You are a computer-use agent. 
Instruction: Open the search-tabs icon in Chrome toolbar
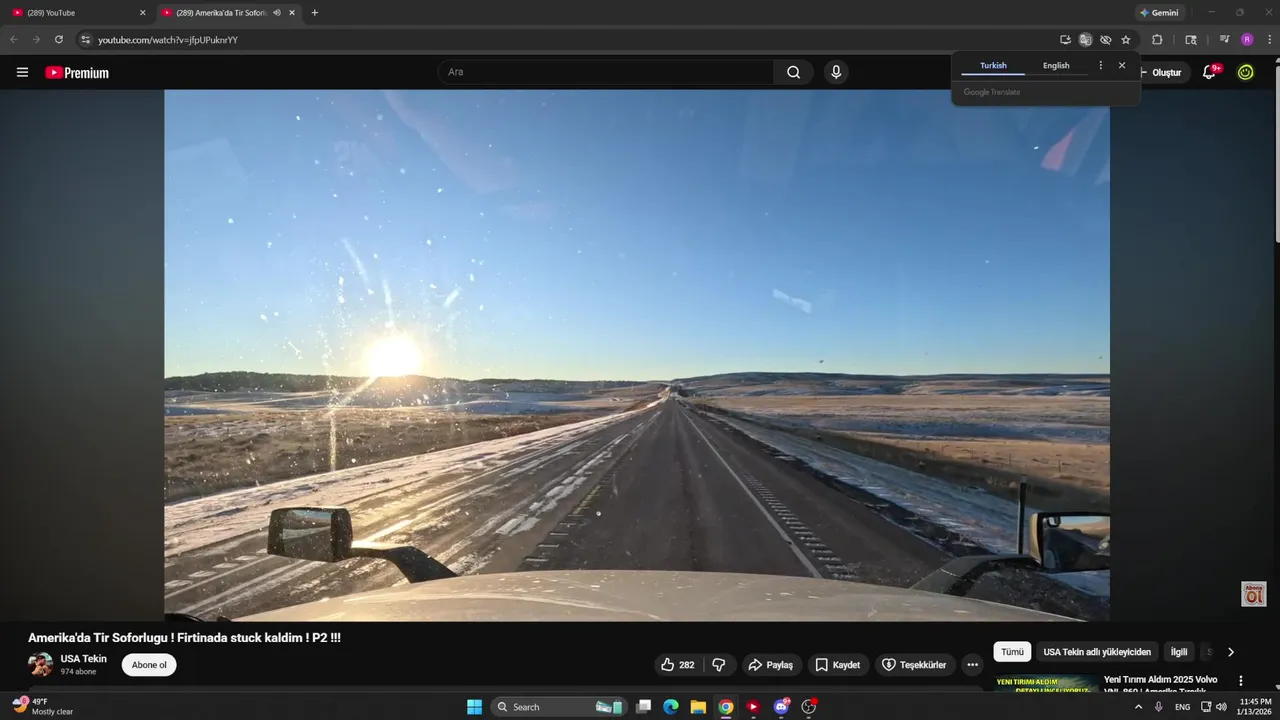[1190, 40]
